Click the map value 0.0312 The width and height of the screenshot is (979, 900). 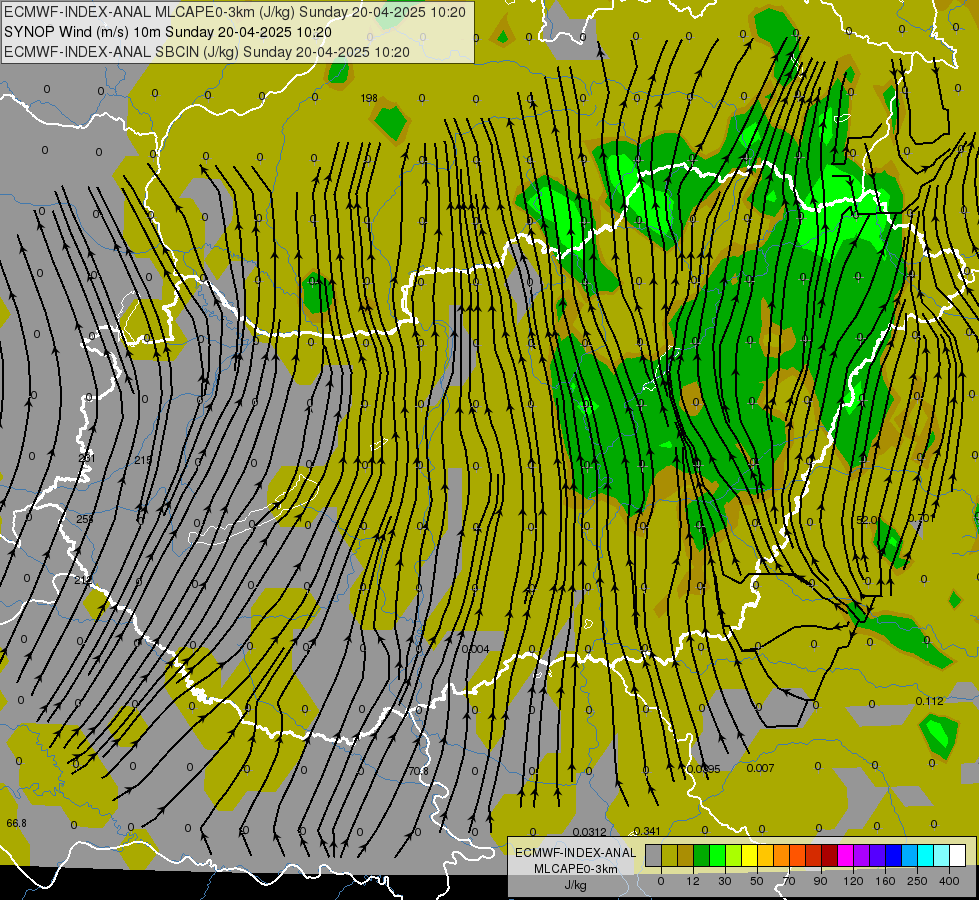click(589, 832)
